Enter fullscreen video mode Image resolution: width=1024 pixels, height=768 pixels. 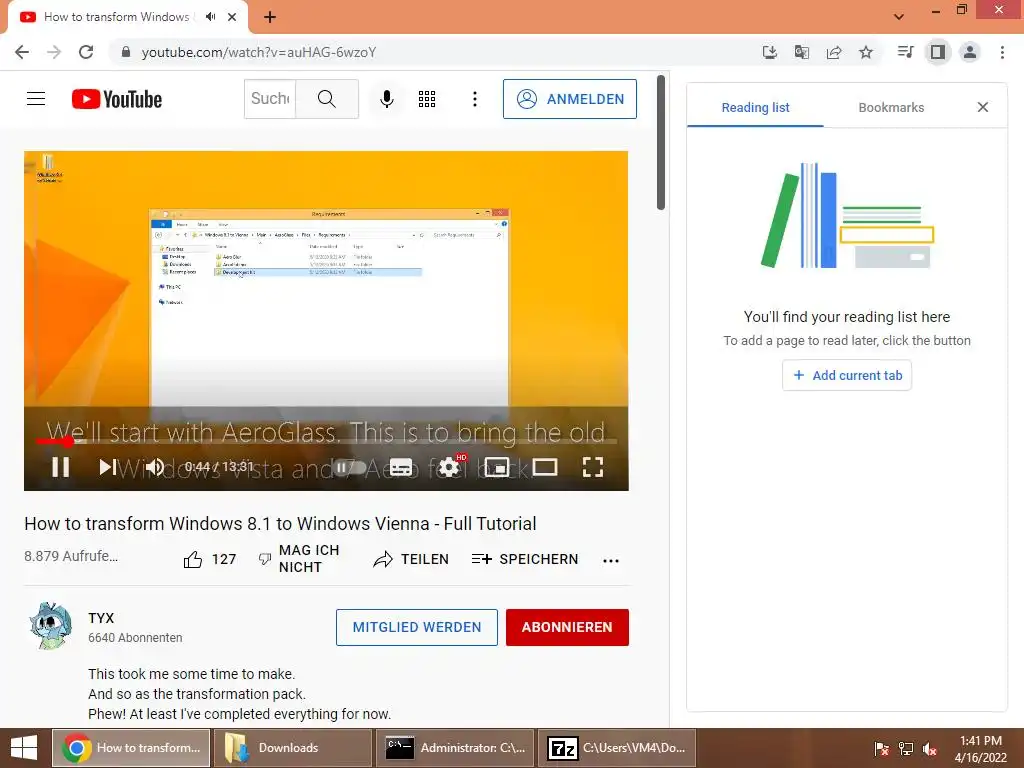592,467
